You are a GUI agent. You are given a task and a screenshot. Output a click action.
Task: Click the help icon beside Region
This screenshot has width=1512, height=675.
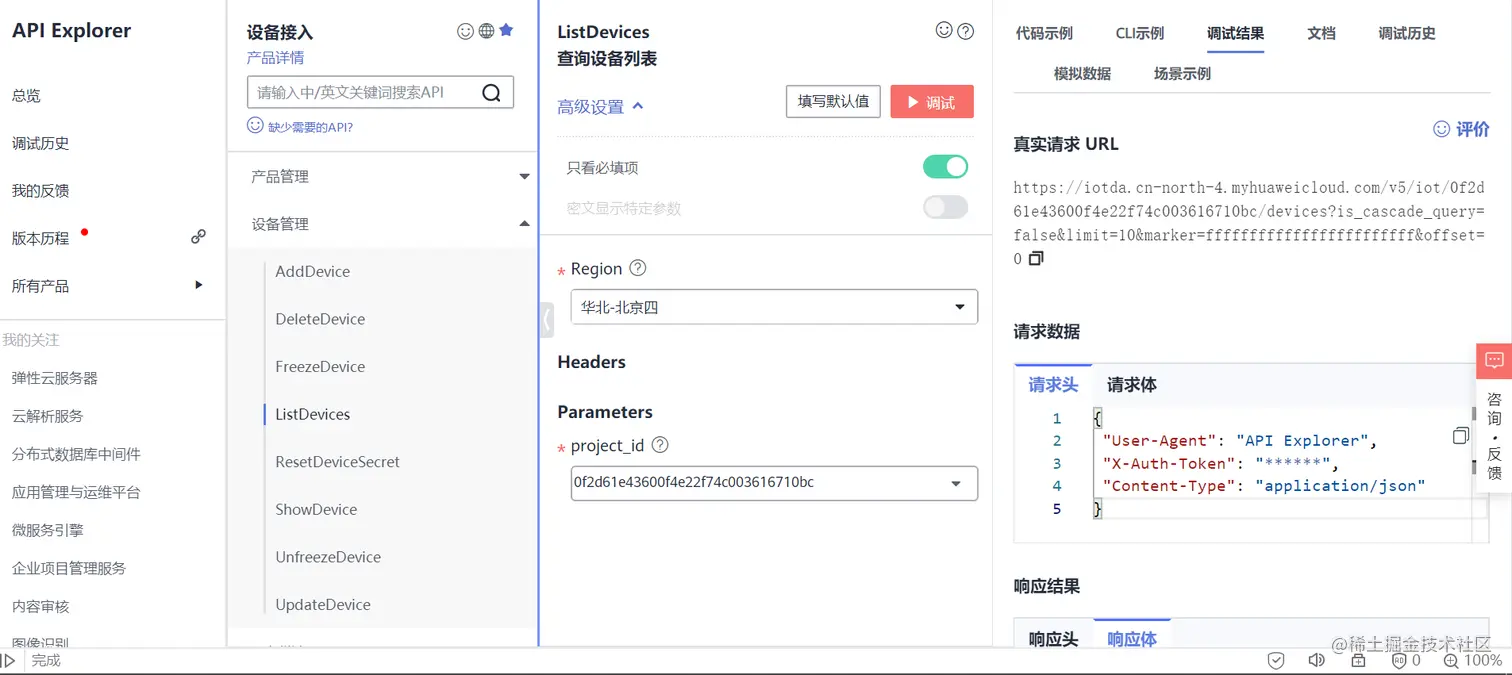637,268
